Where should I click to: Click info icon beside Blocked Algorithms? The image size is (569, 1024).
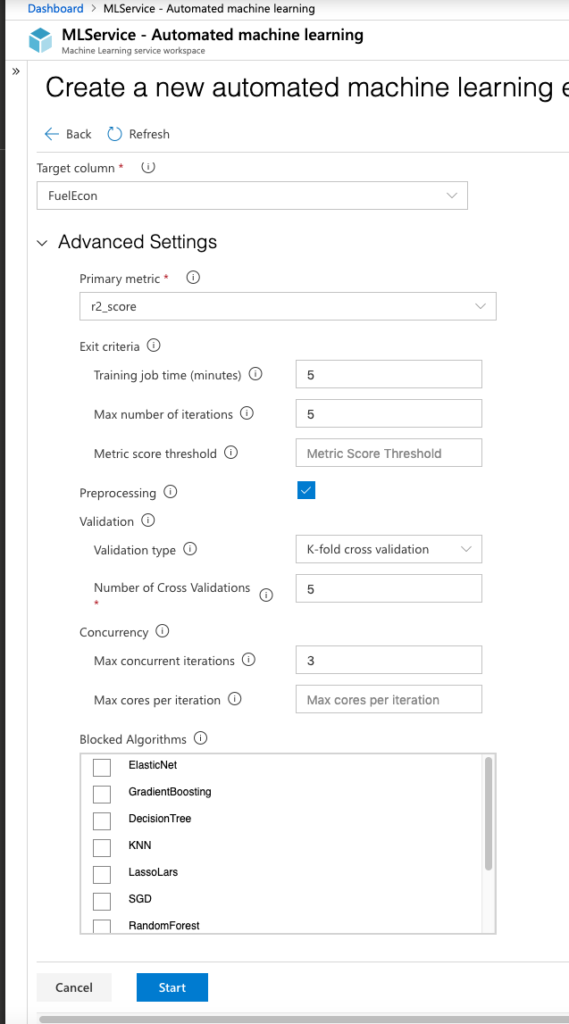tap(201, 739)
